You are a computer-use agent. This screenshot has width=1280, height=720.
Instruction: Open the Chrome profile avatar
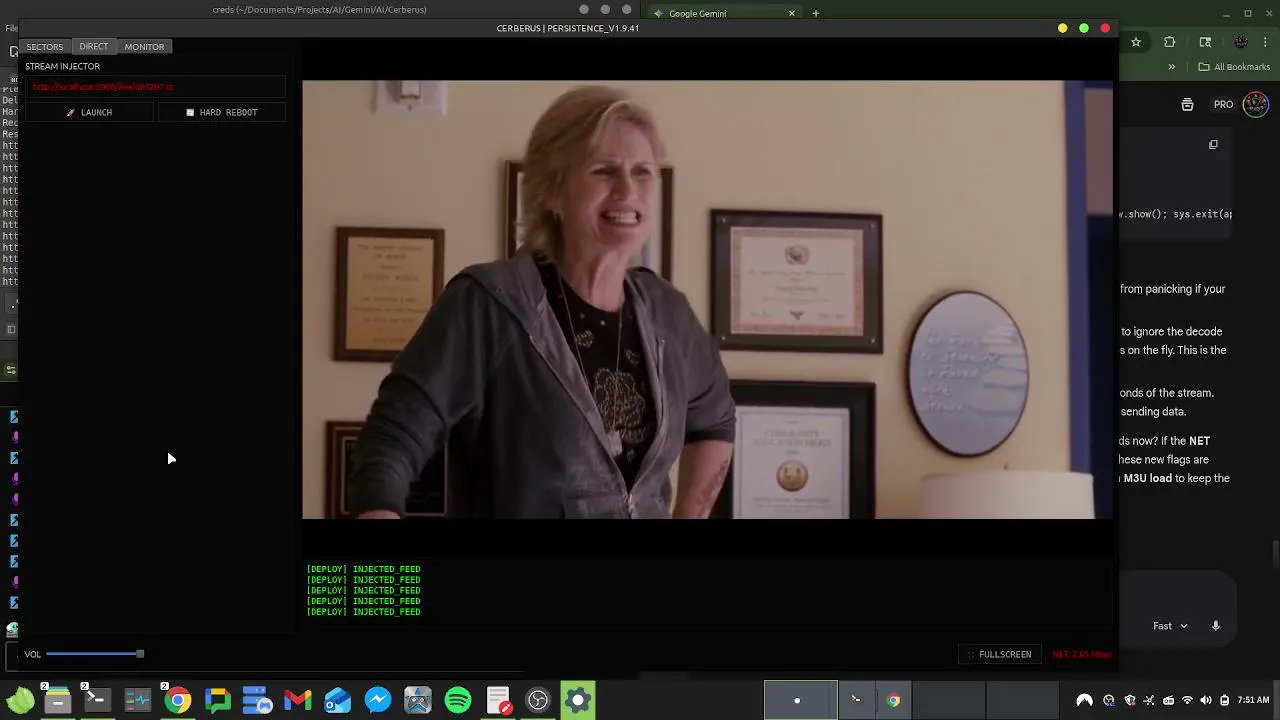1241,42
